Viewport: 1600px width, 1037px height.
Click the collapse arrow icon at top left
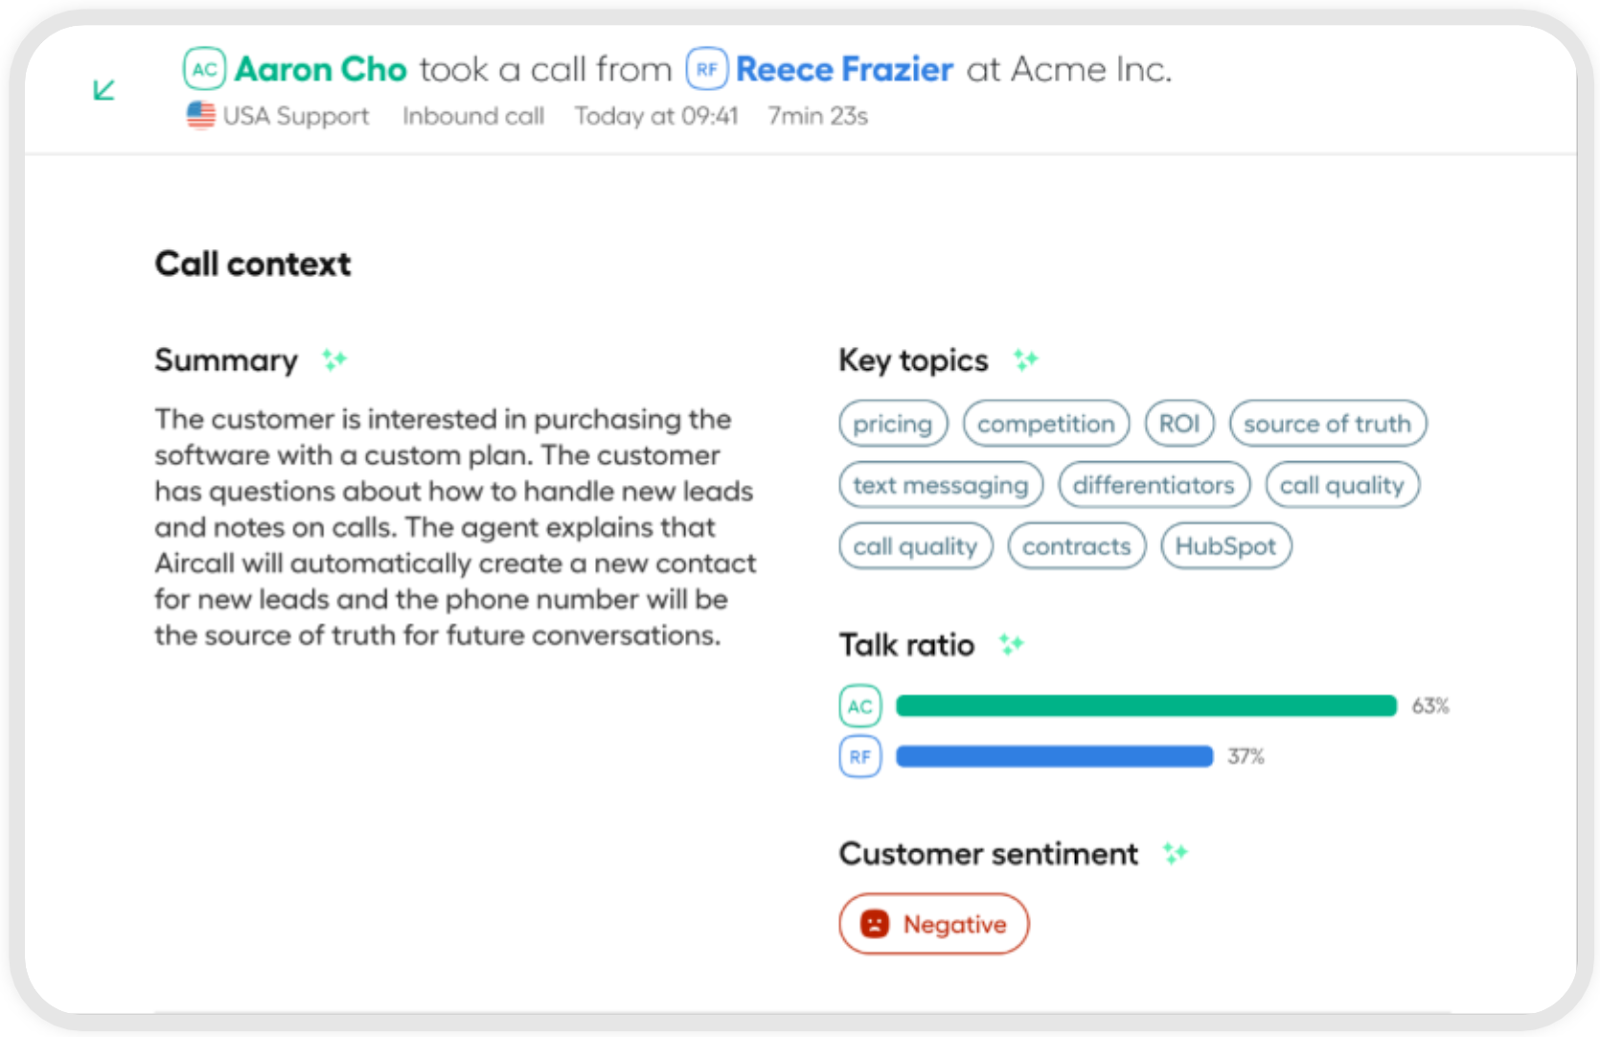[104, 90]
